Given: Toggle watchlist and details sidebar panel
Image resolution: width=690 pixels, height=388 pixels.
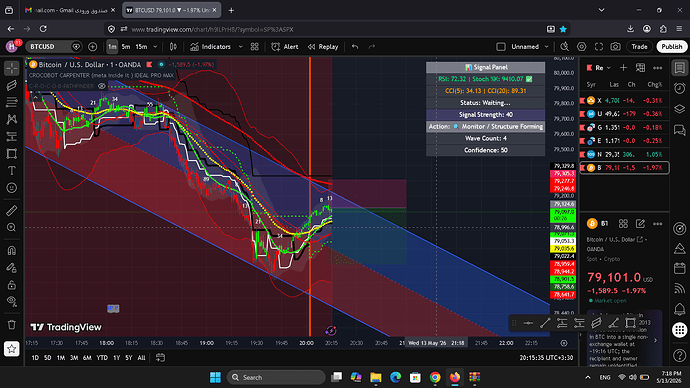Looking at the screenshot, I should pyautogui.click(x=680, y=68).
